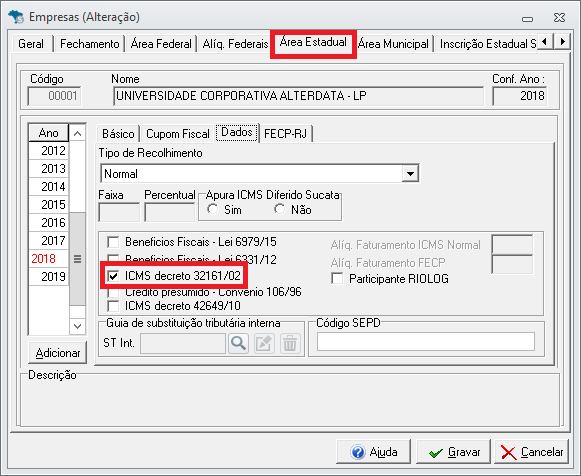Open Tipo de Recolhimento dropdown
581x476 pixels.
(x=410, y=173)
